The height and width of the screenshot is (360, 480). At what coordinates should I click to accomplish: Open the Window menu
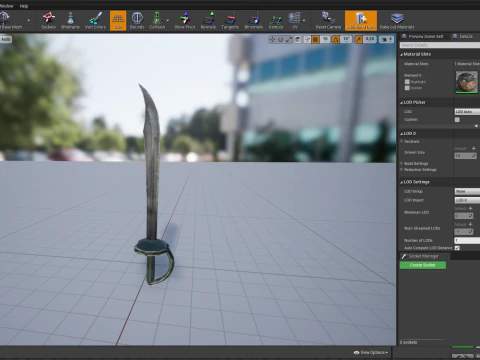coord(6,6)
